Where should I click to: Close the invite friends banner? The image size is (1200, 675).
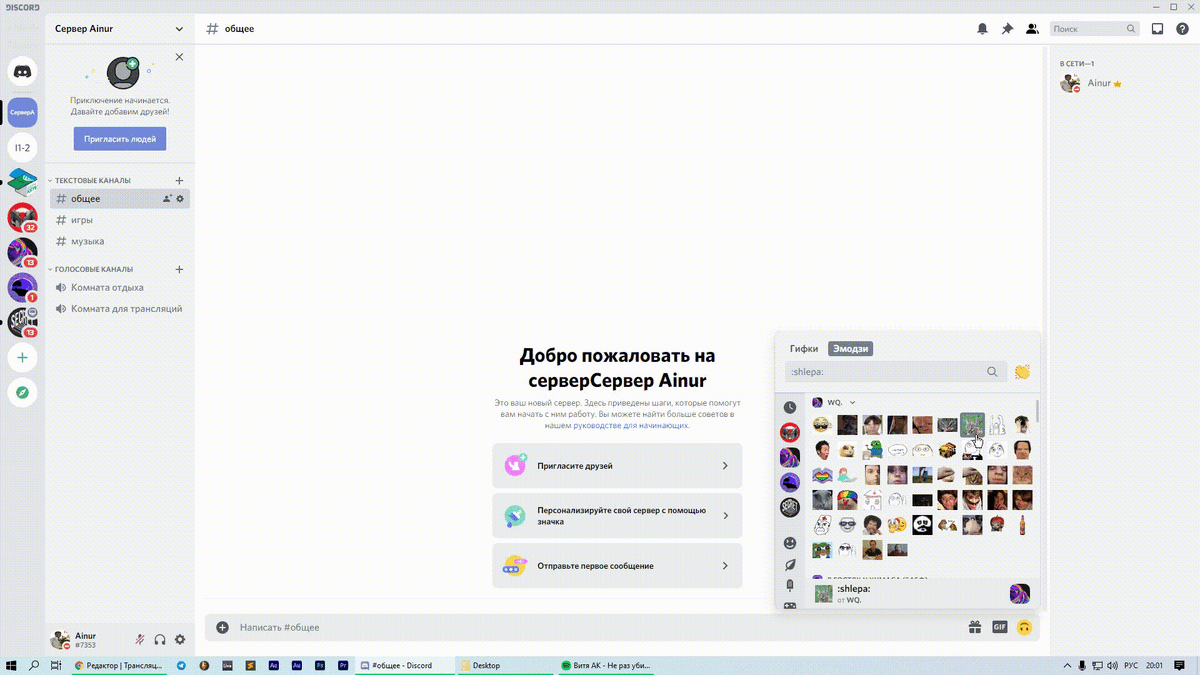tap(179, 57)
